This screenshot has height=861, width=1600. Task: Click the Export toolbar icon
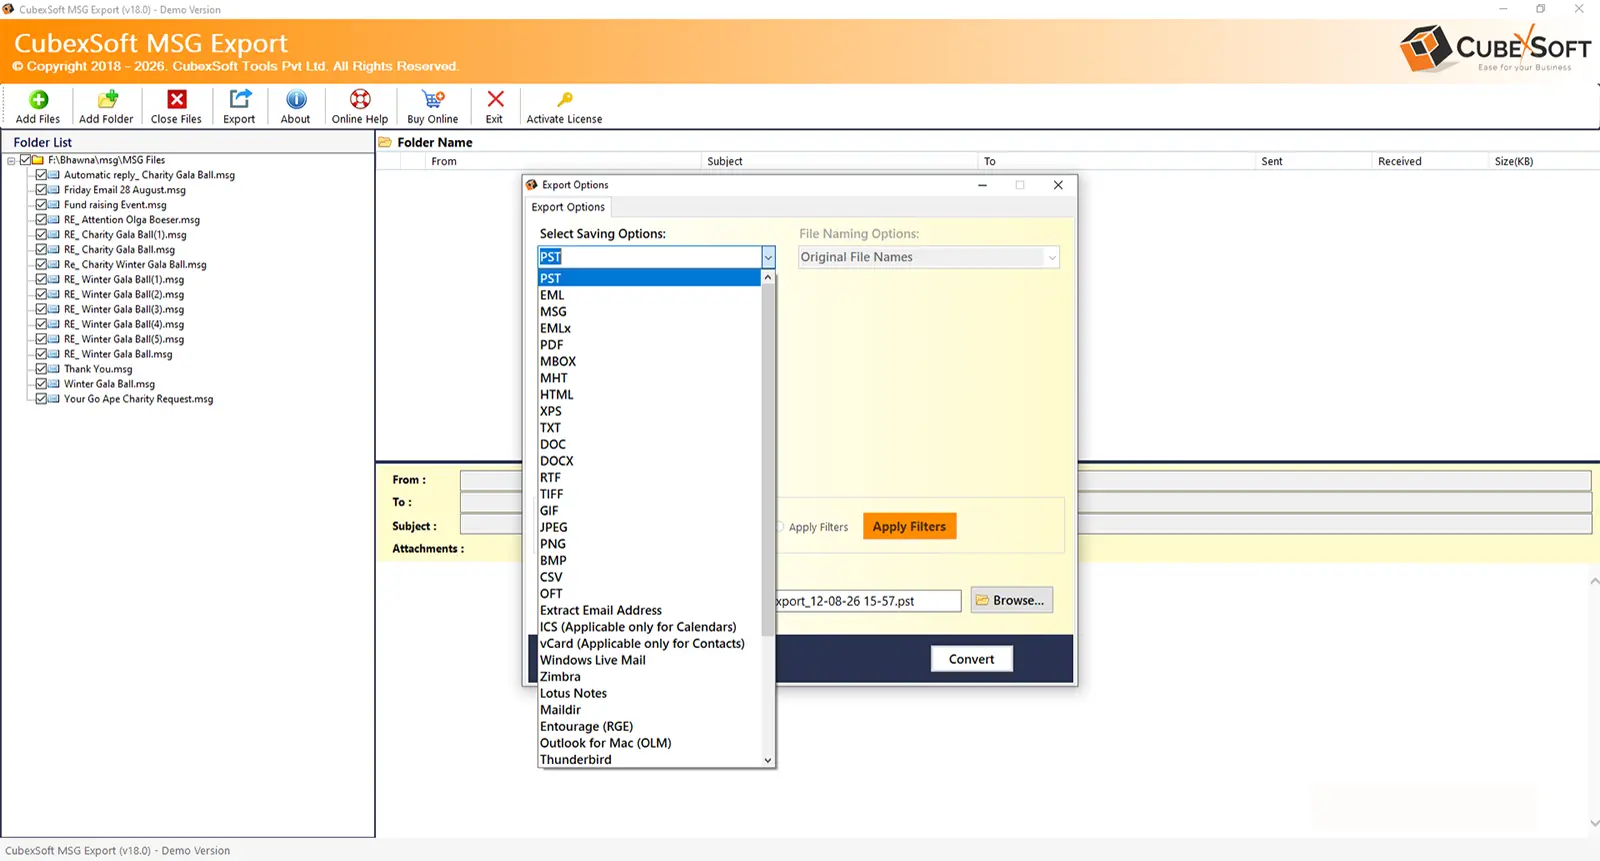coord(240,99)
